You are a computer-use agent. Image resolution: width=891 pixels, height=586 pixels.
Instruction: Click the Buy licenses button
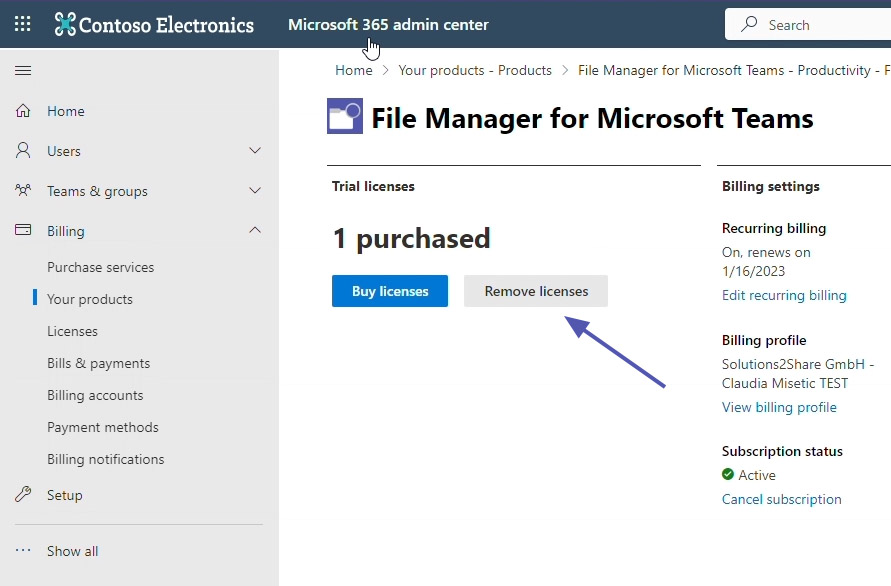pos(390,291)
